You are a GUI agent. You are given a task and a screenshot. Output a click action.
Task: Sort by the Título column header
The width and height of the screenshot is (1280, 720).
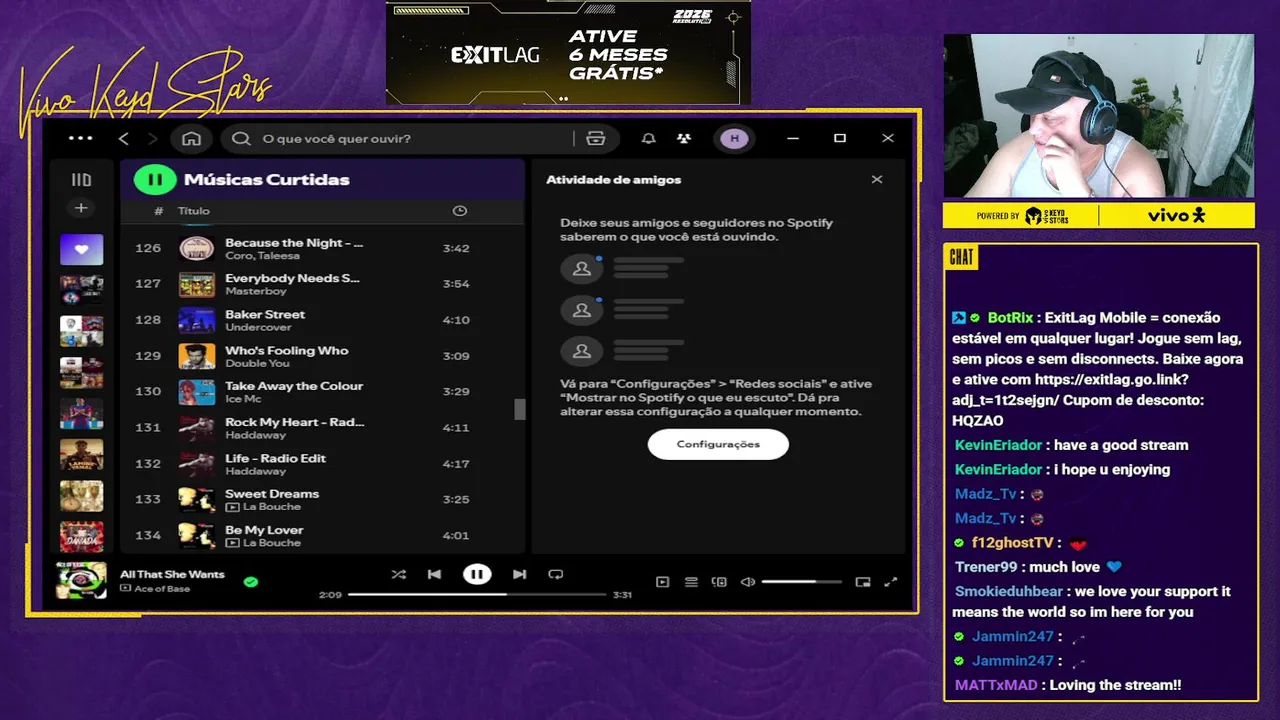(194, 211)
